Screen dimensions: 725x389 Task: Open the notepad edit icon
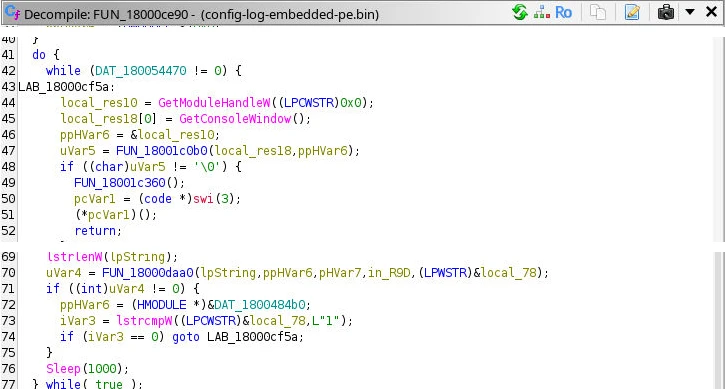coord(632,12)
